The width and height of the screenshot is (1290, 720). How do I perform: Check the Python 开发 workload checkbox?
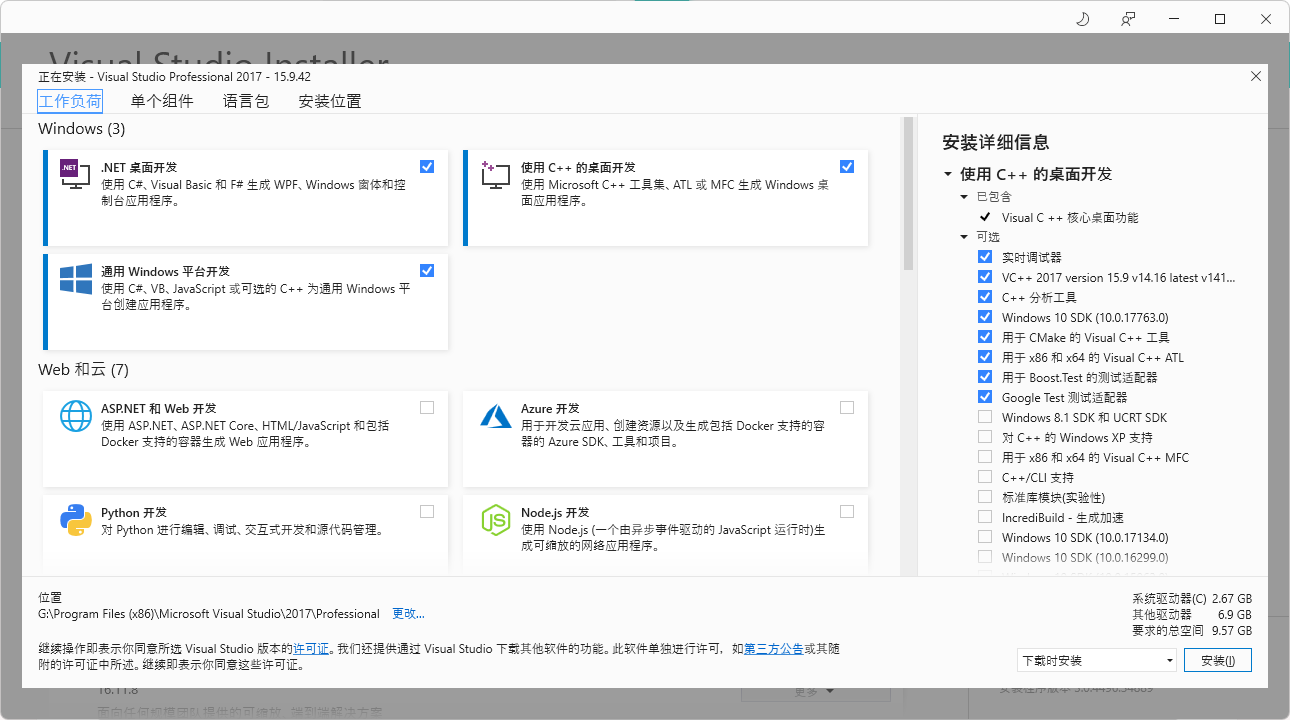(427, 511)
